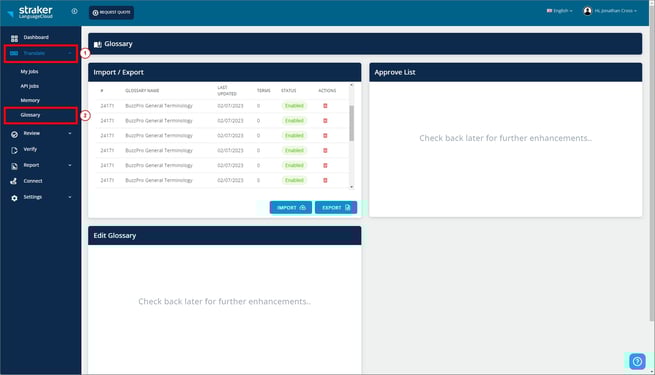Expand the Settings section chevron
The width and height of the screenshot is (655, 375).
coord(70,197)
